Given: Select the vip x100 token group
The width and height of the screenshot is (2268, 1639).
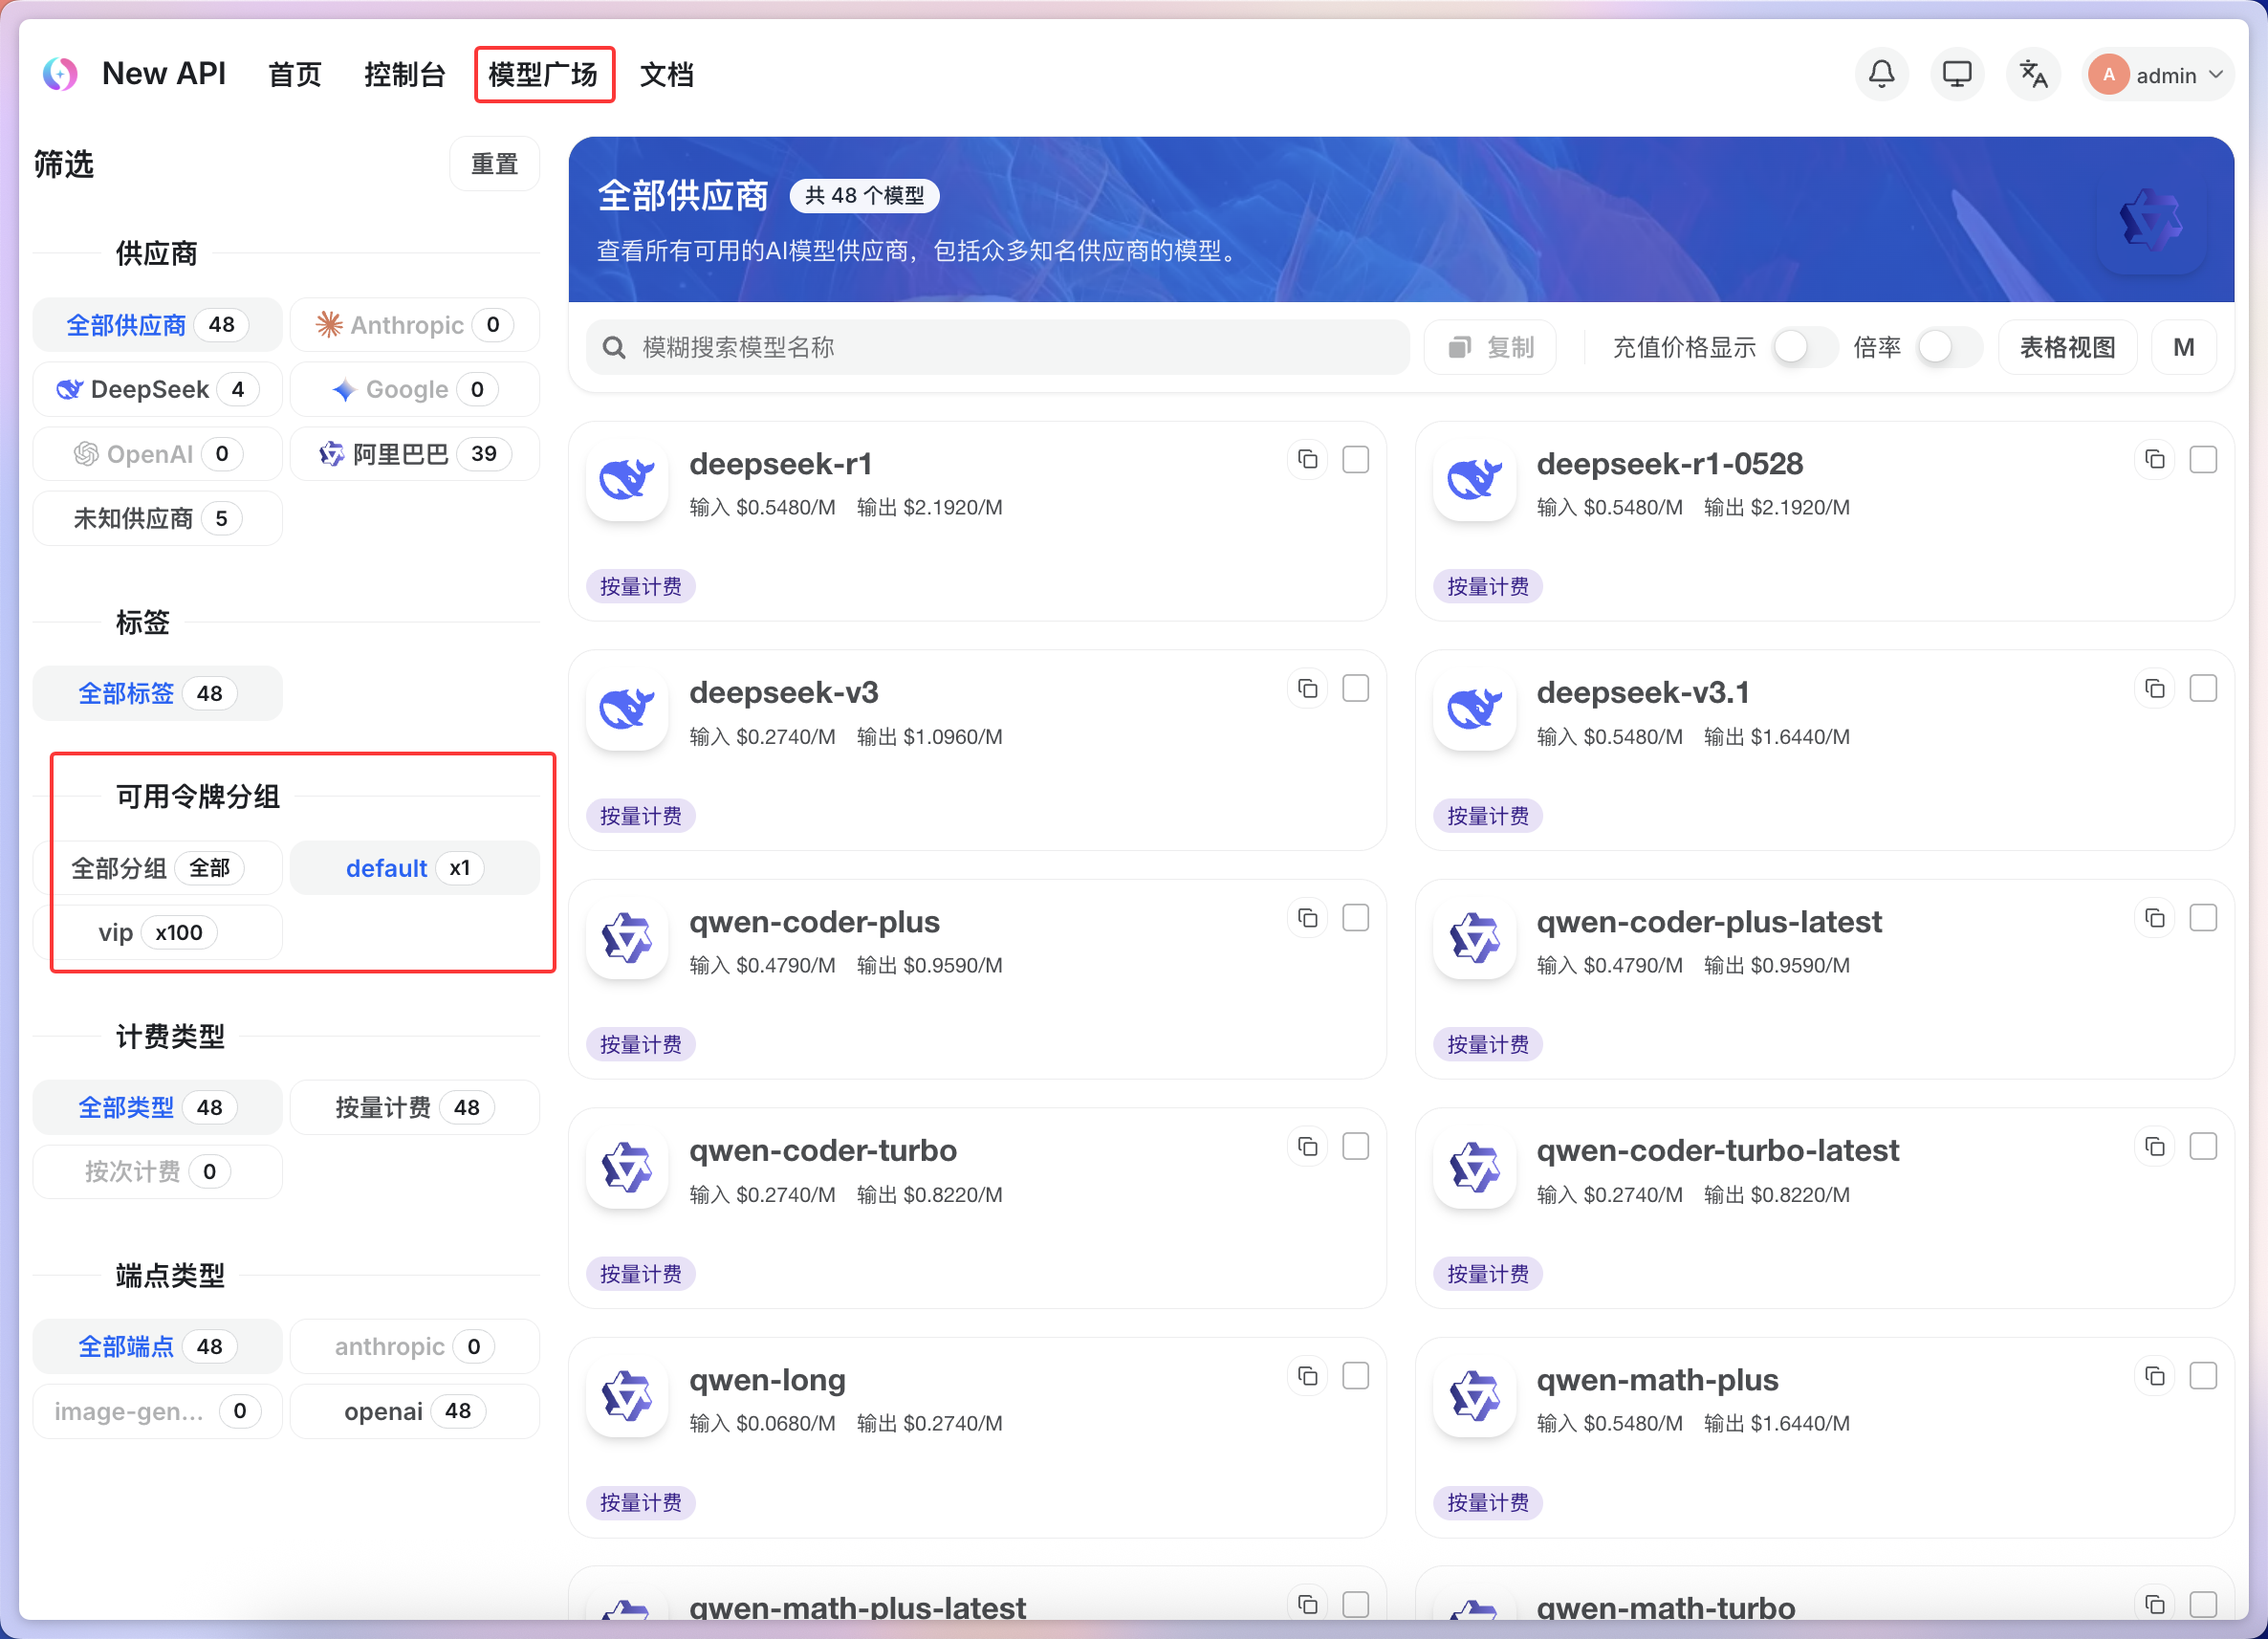Looking at the screenshot, I should pyautogui.click(x=157, y=932).
